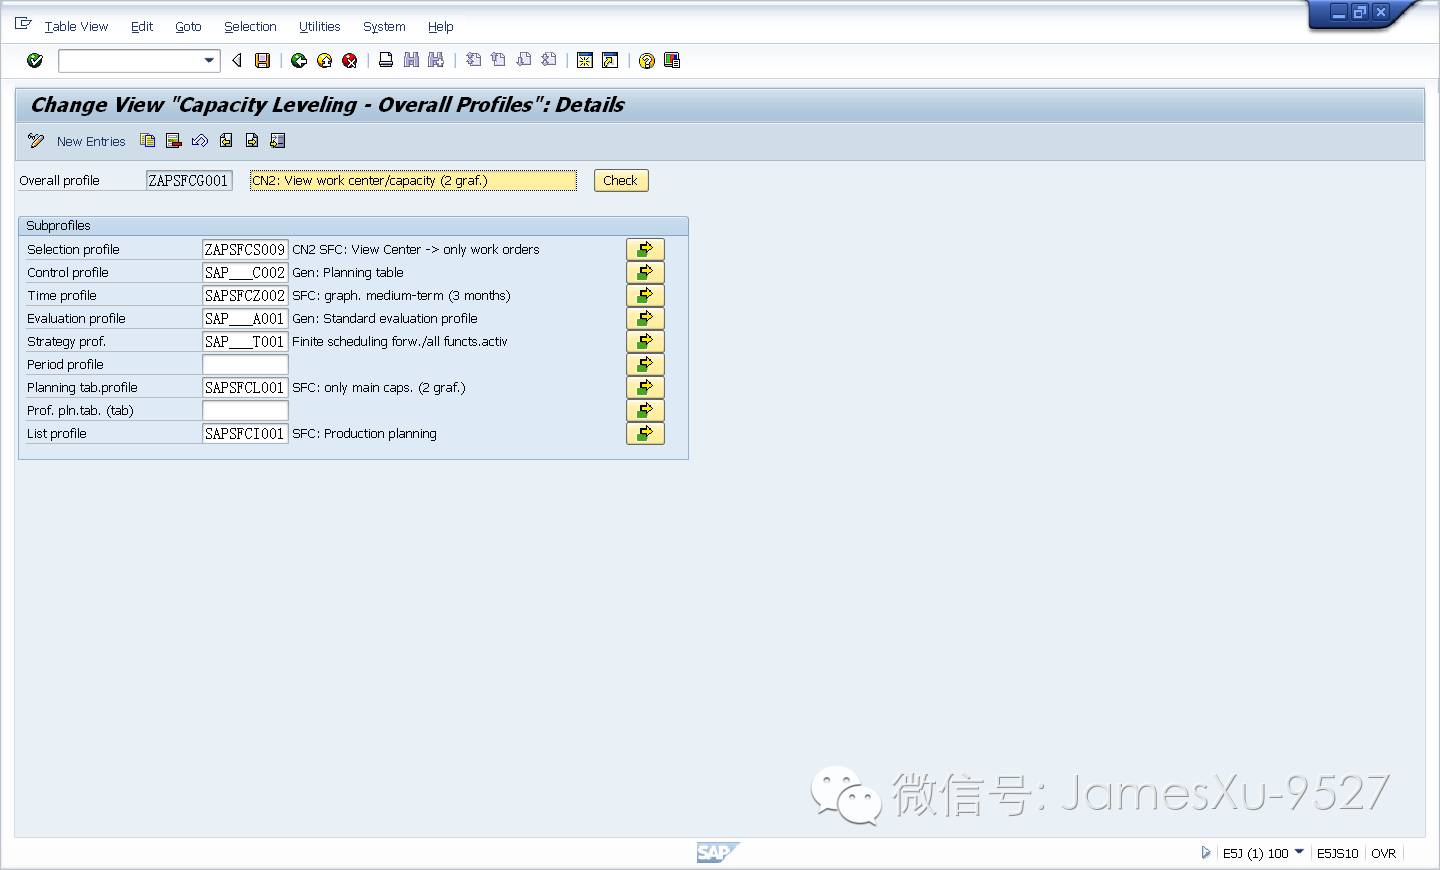Click the overall profile description text field
The width and height of the screenshot is (1440, 870).
tap(413, 181)
